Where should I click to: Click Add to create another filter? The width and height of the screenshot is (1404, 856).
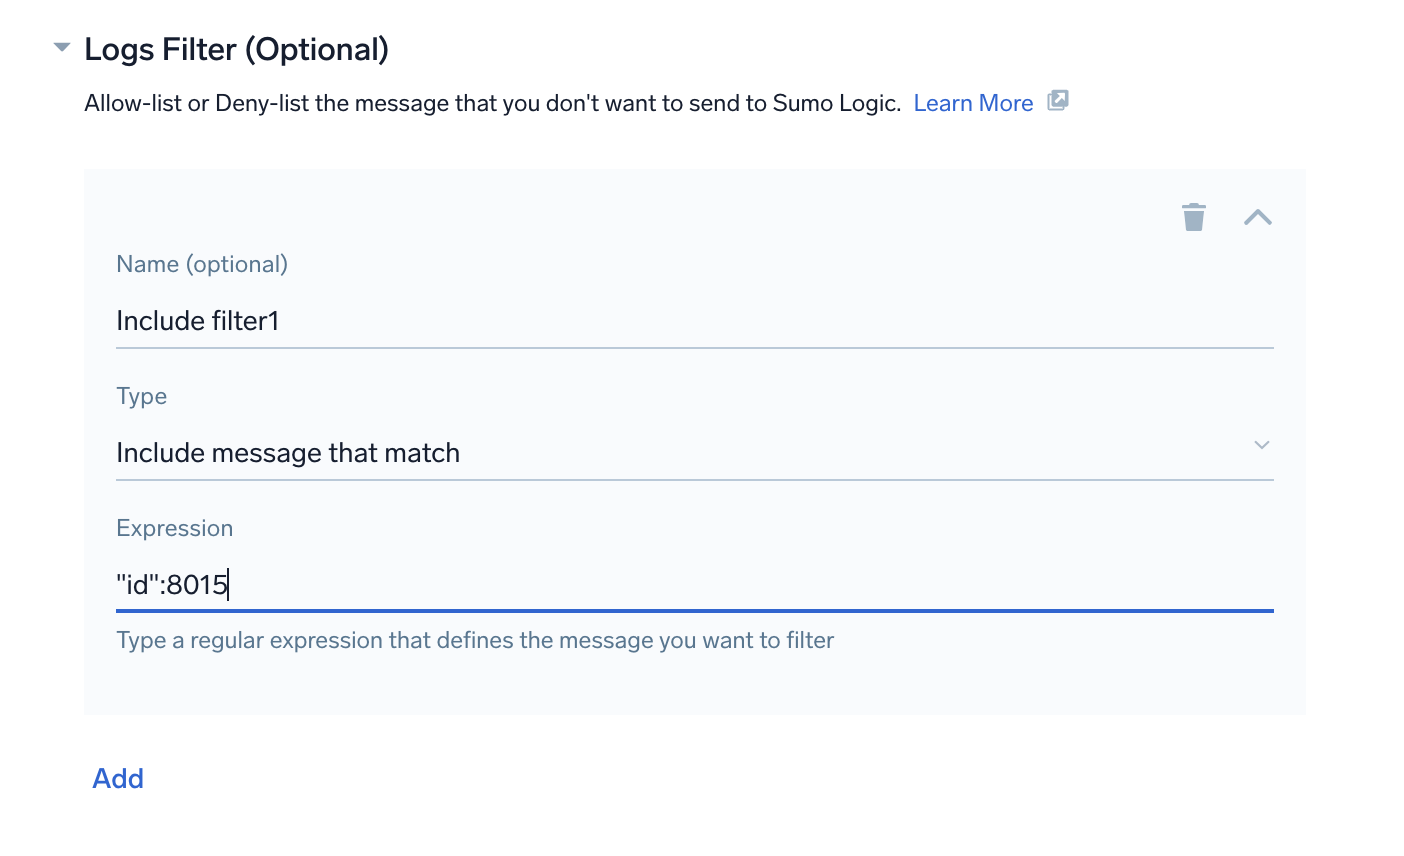[118, 778]
